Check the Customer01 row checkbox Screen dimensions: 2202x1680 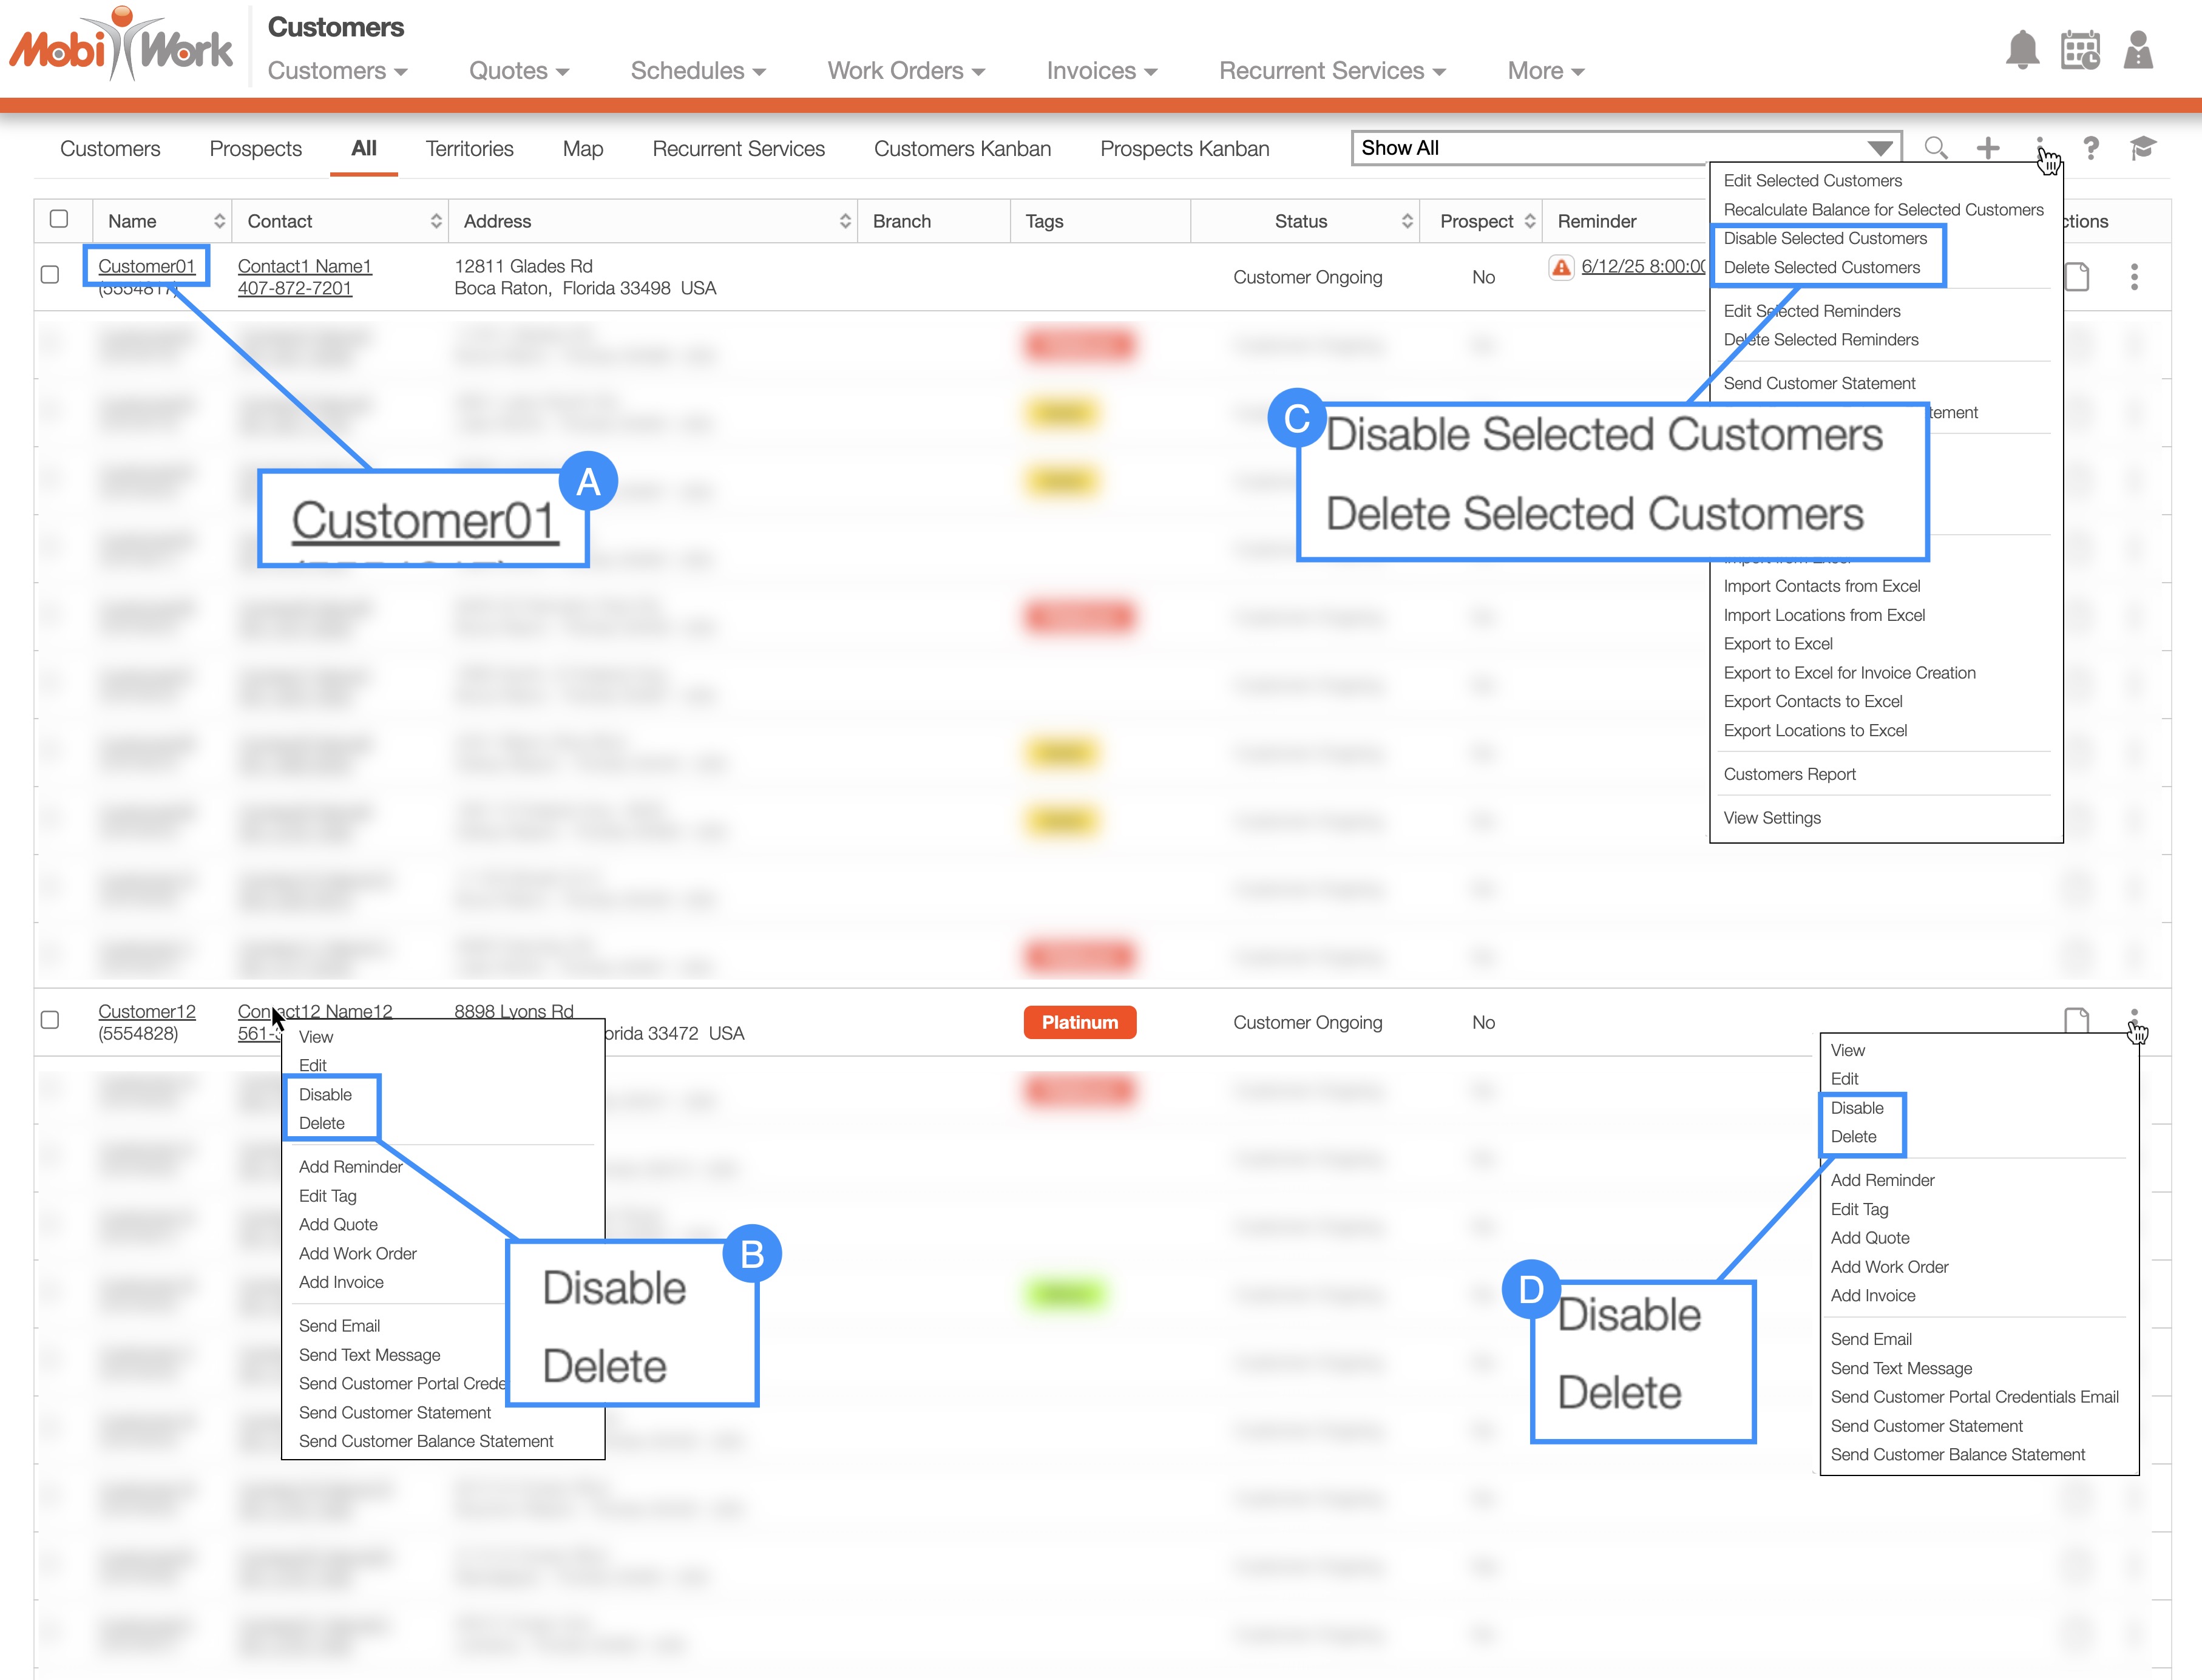tap(50, 275)
